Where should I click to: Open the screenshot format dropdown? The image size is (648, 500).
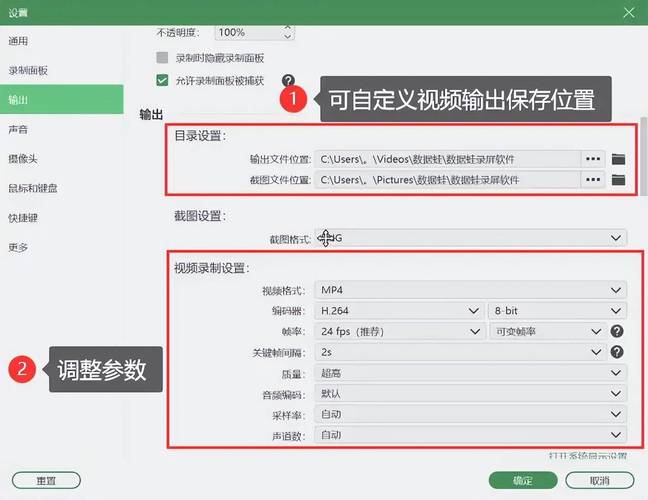[471, 238]
